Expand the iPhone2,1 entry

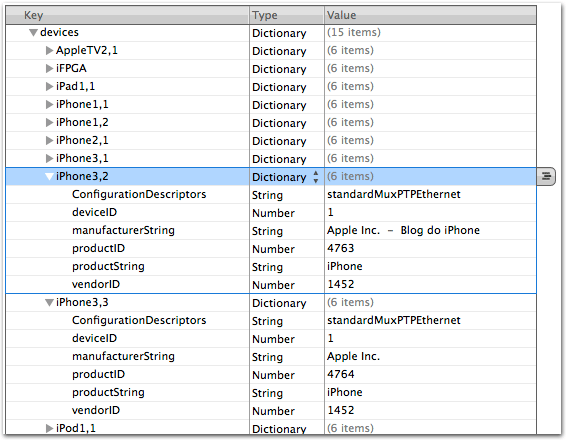[49, 140]
